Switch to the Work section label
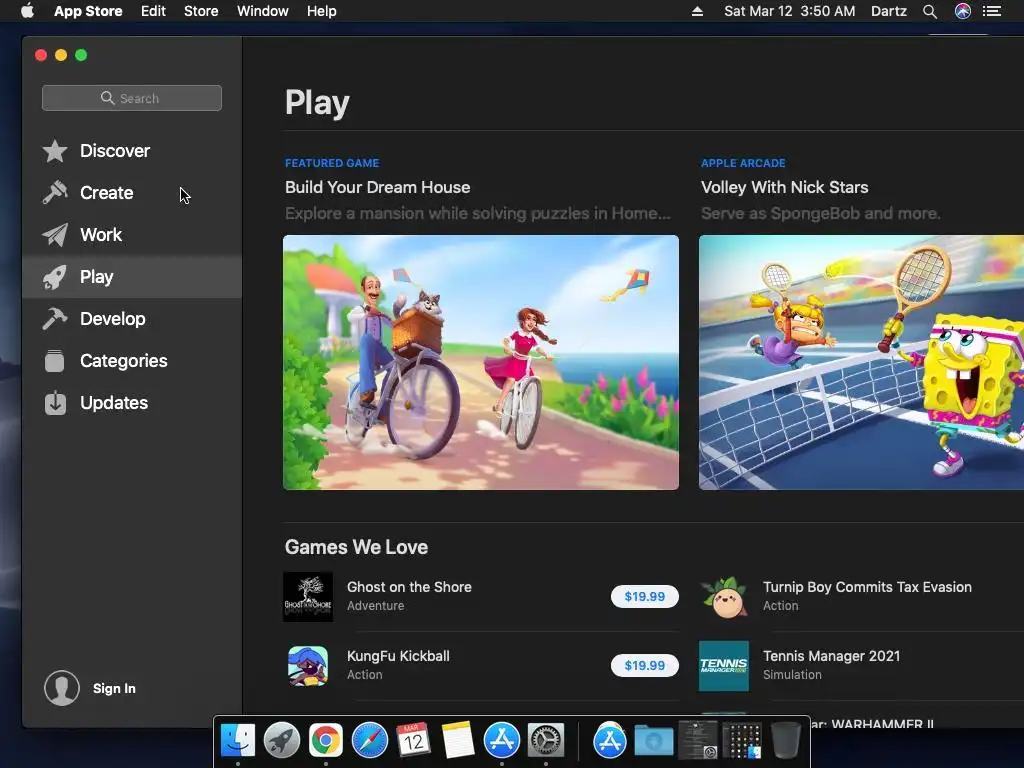 101,235
